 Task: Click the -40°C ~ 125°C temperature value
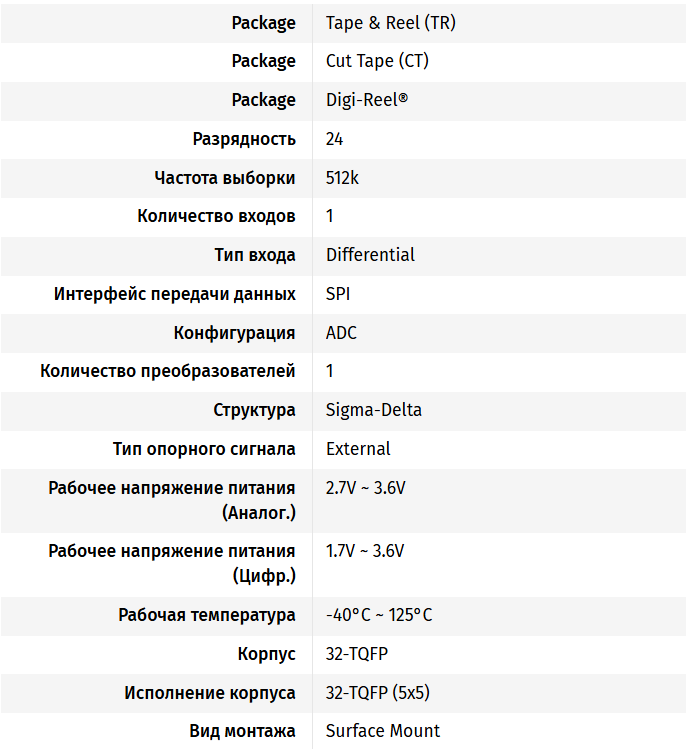[x=379, y=615]
